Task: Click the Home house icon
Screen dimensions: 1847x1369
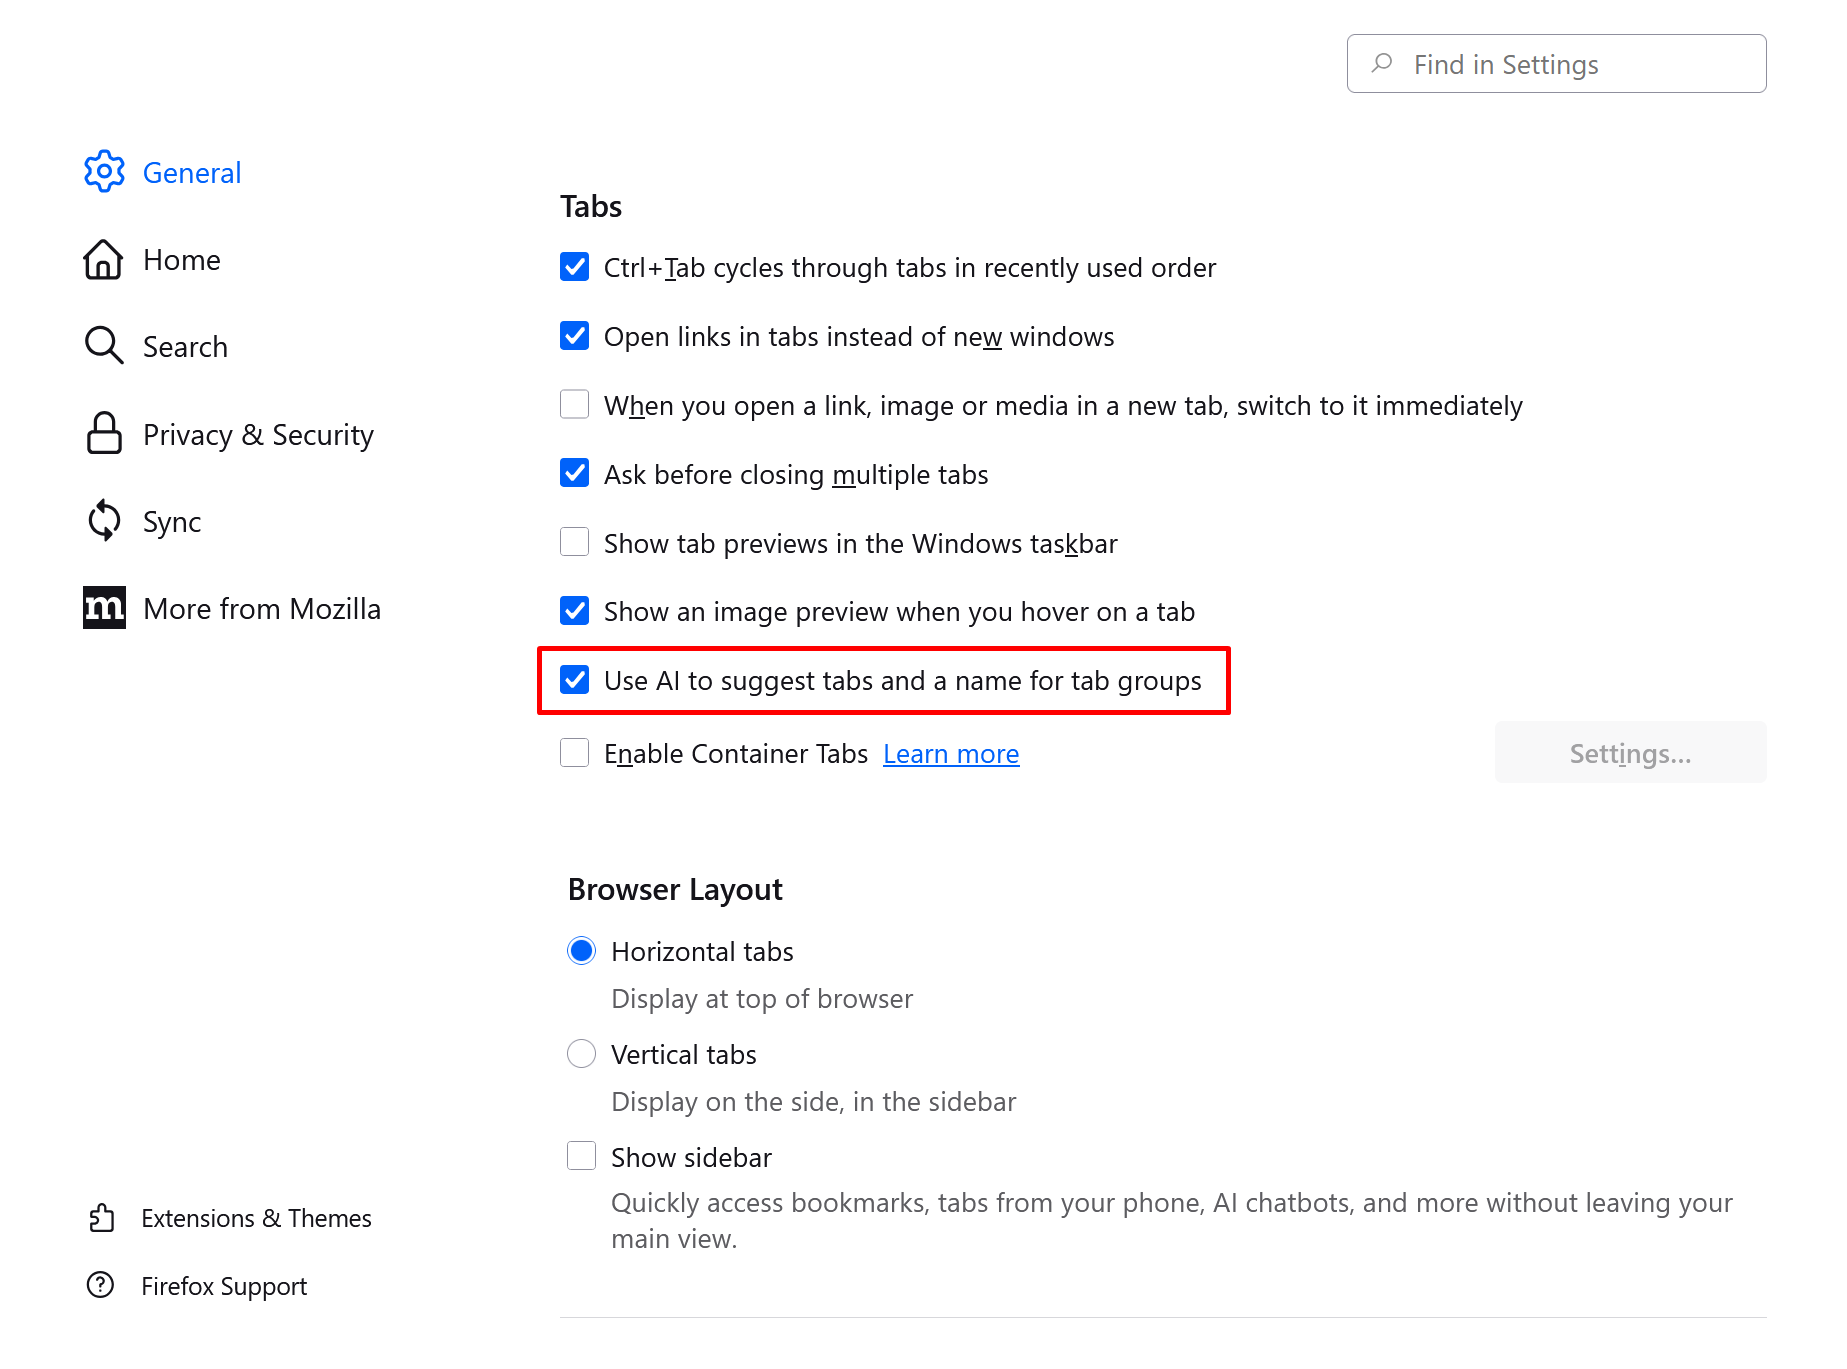Action: [103, 260]
